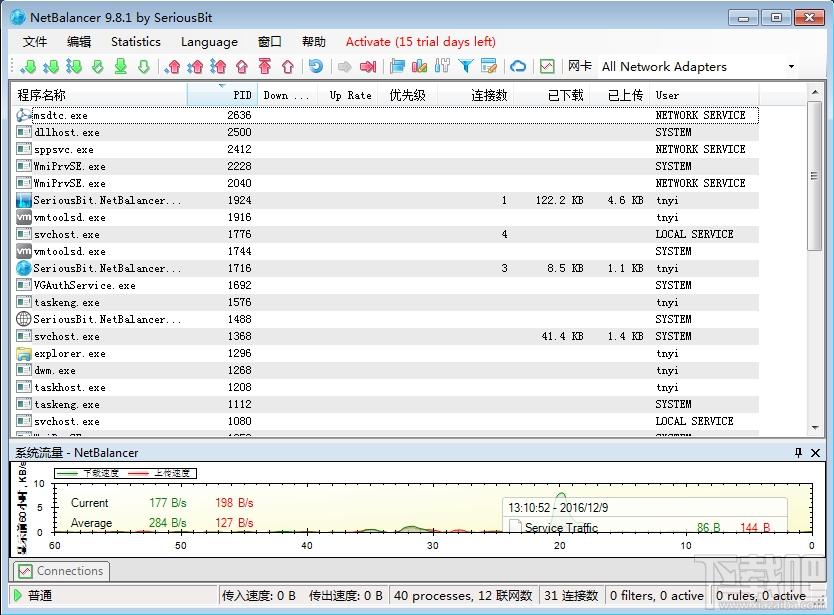
Task: Select vmtoolsd.exe row with PID 1916
Action: click(x=386, y=218)
